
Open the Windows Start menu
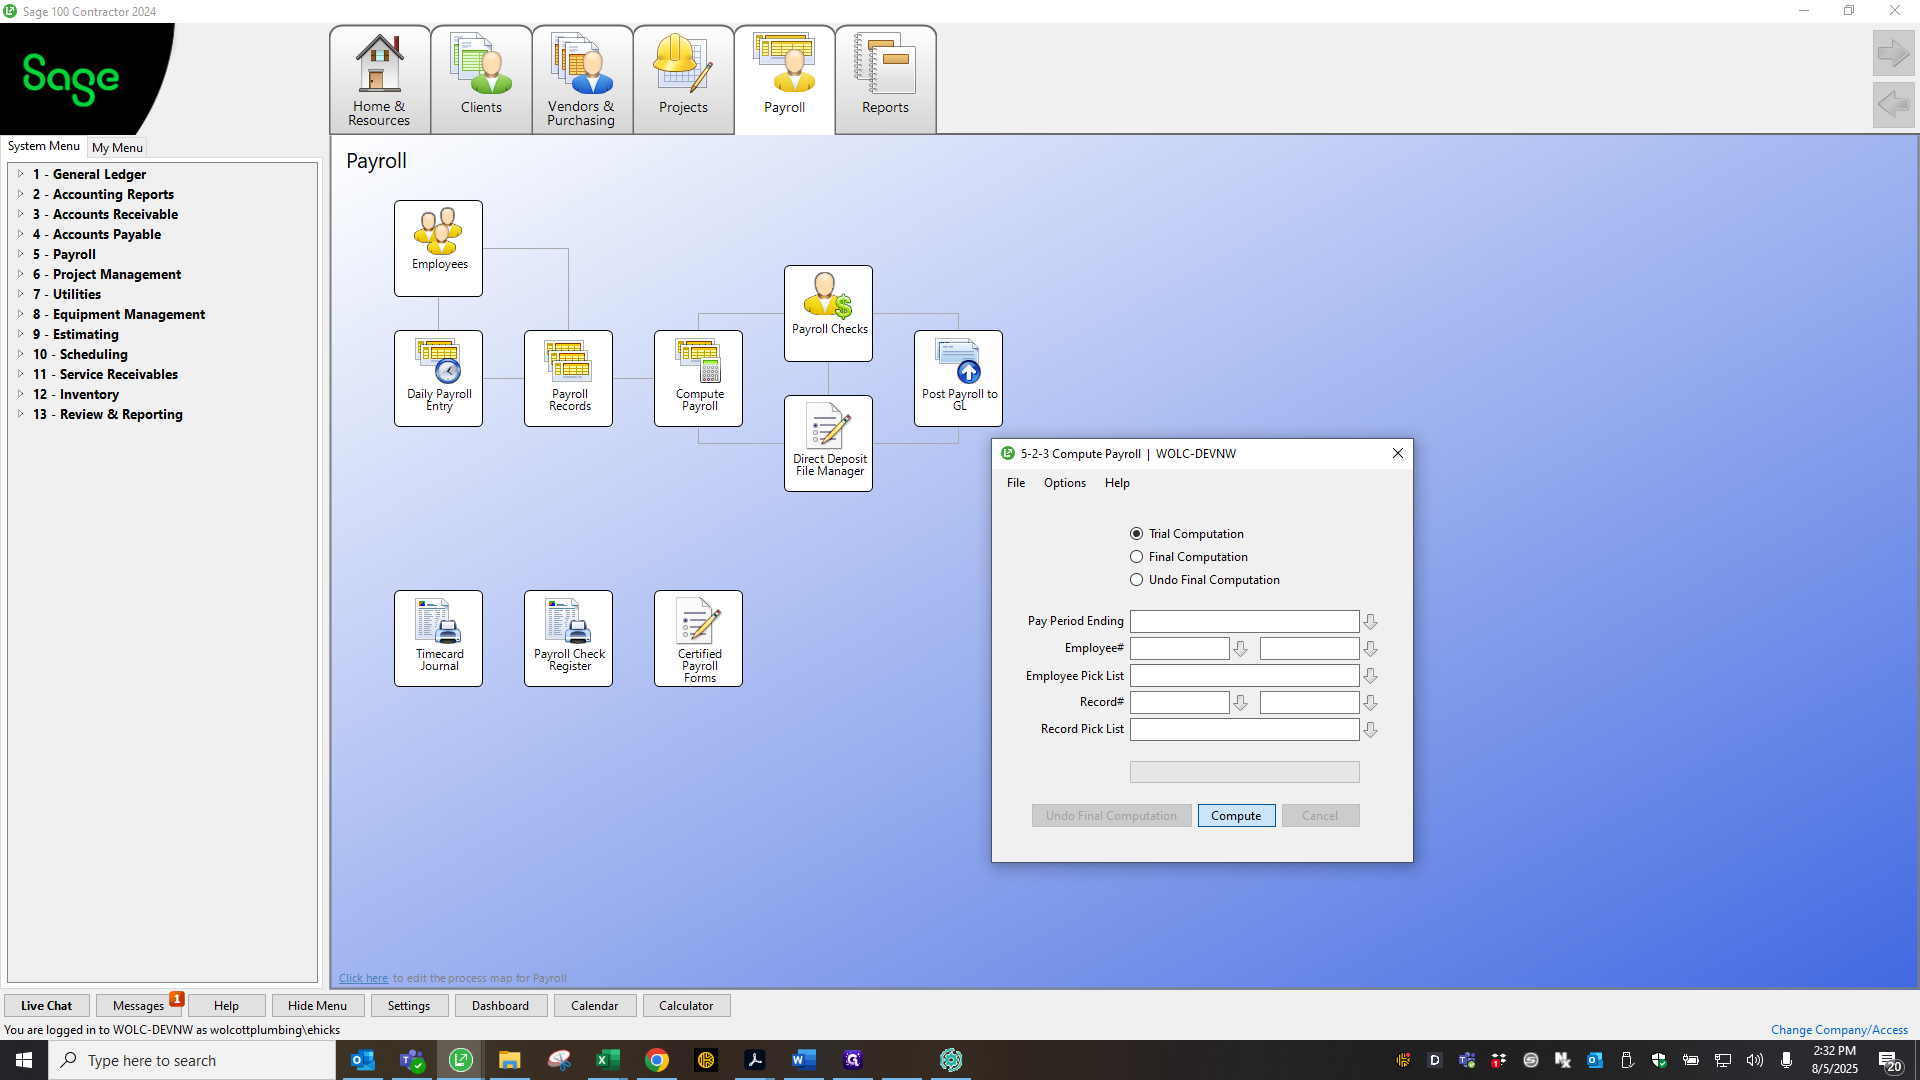[24, 1060]
